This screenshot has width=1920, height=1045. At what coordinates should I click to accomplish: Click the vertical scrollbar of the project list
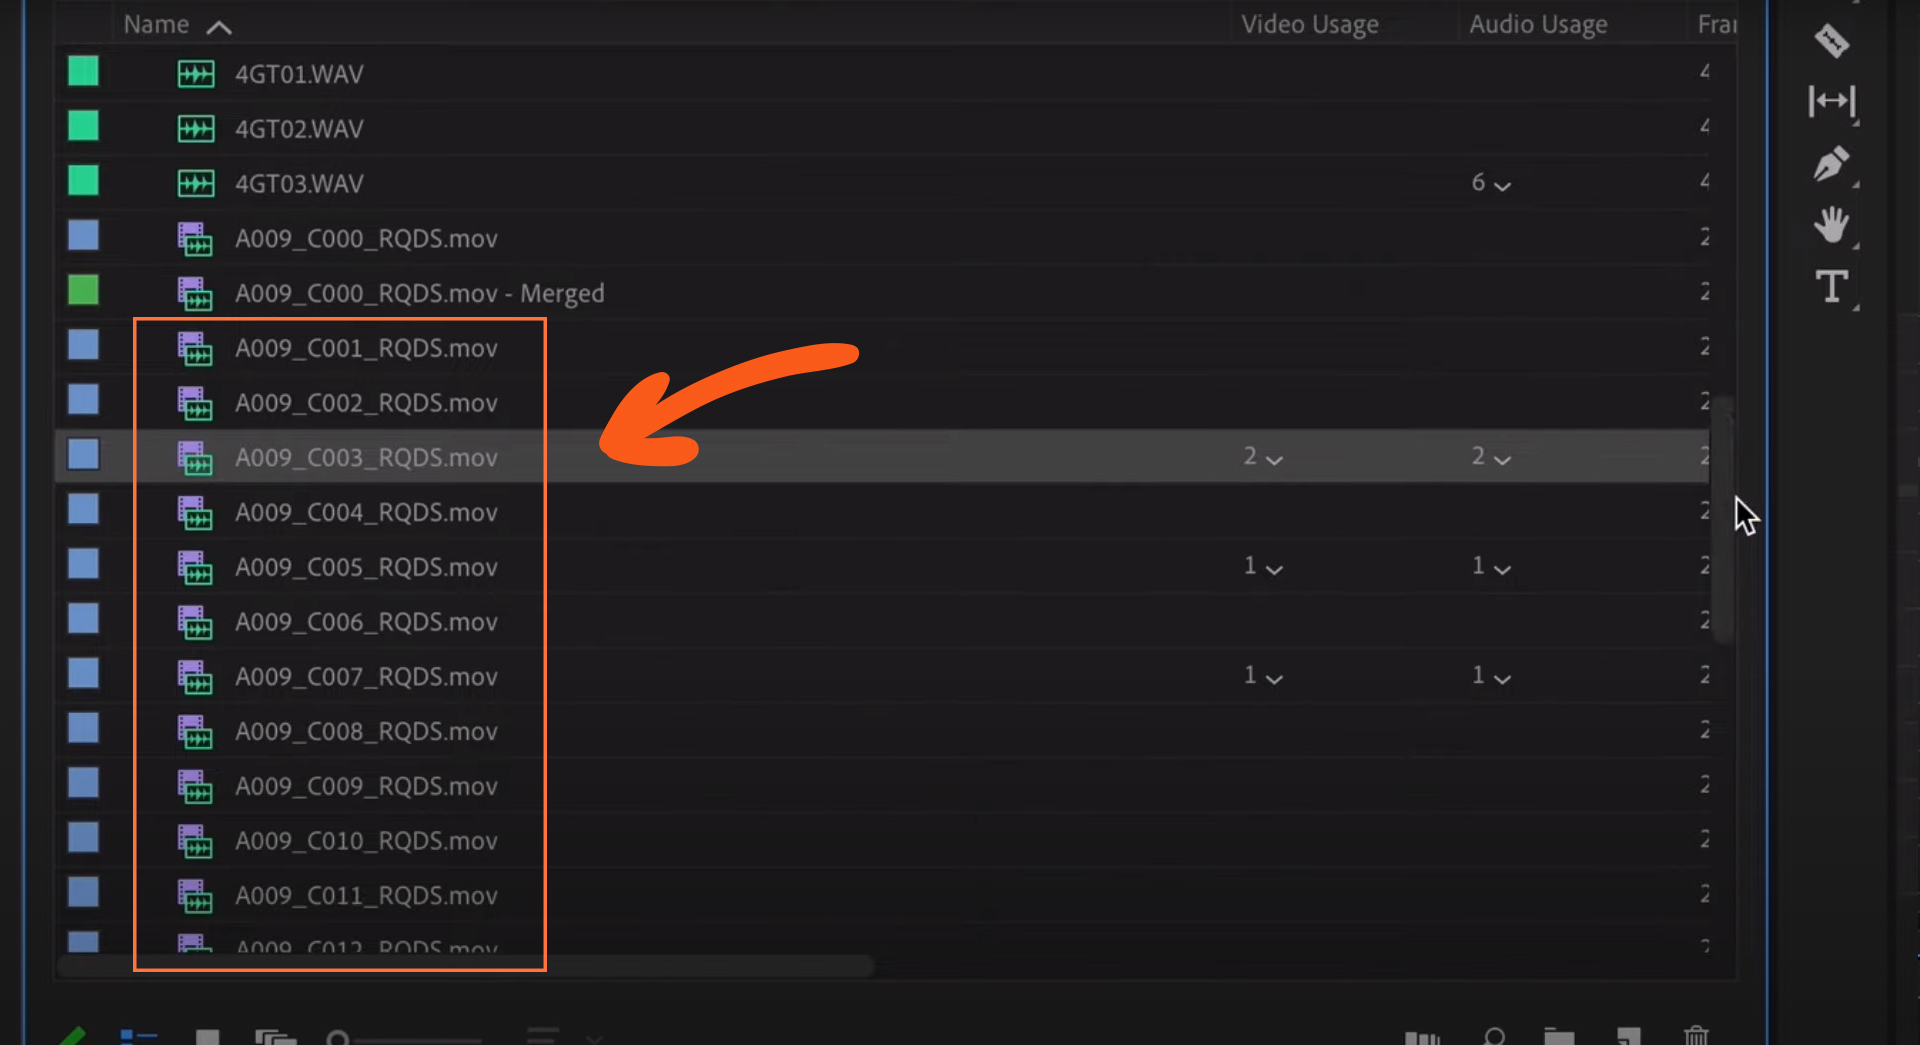(x=1722, y=520)
